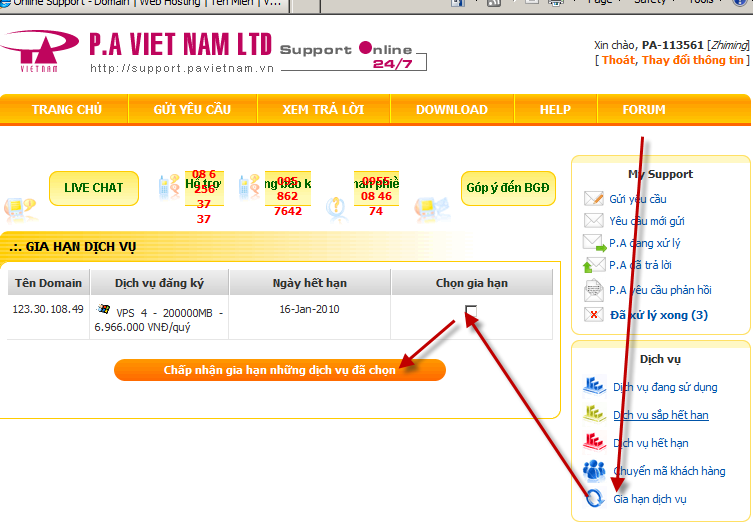Open the Đã xử lý xong (3) link
Image resolution: width=753 pixels, height=524 pixels.
pos(659,315)
